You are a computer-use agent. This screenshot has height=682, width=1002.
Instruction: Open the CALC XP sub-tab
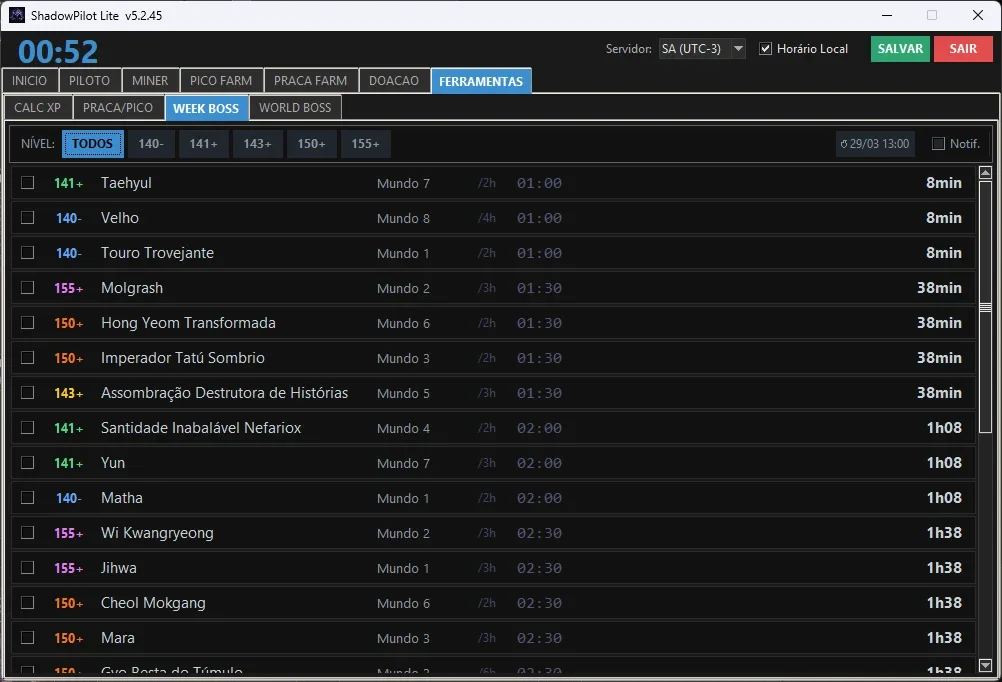coord(38,107)
